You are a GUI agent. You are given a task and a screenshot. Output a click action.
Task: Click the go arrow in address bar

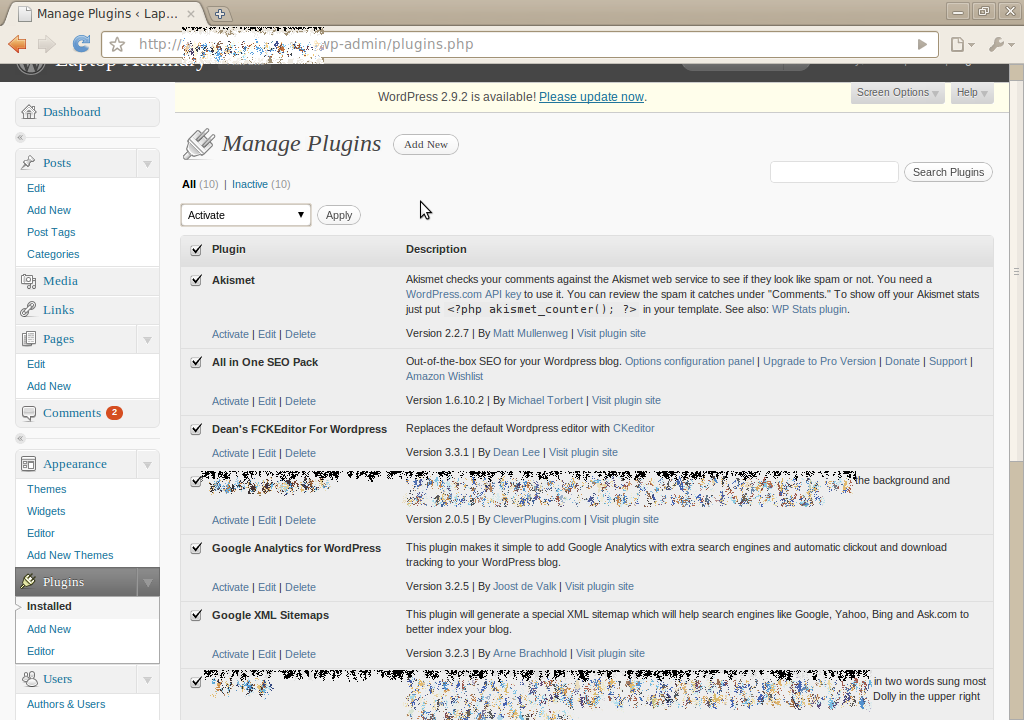tap(921, 44)
